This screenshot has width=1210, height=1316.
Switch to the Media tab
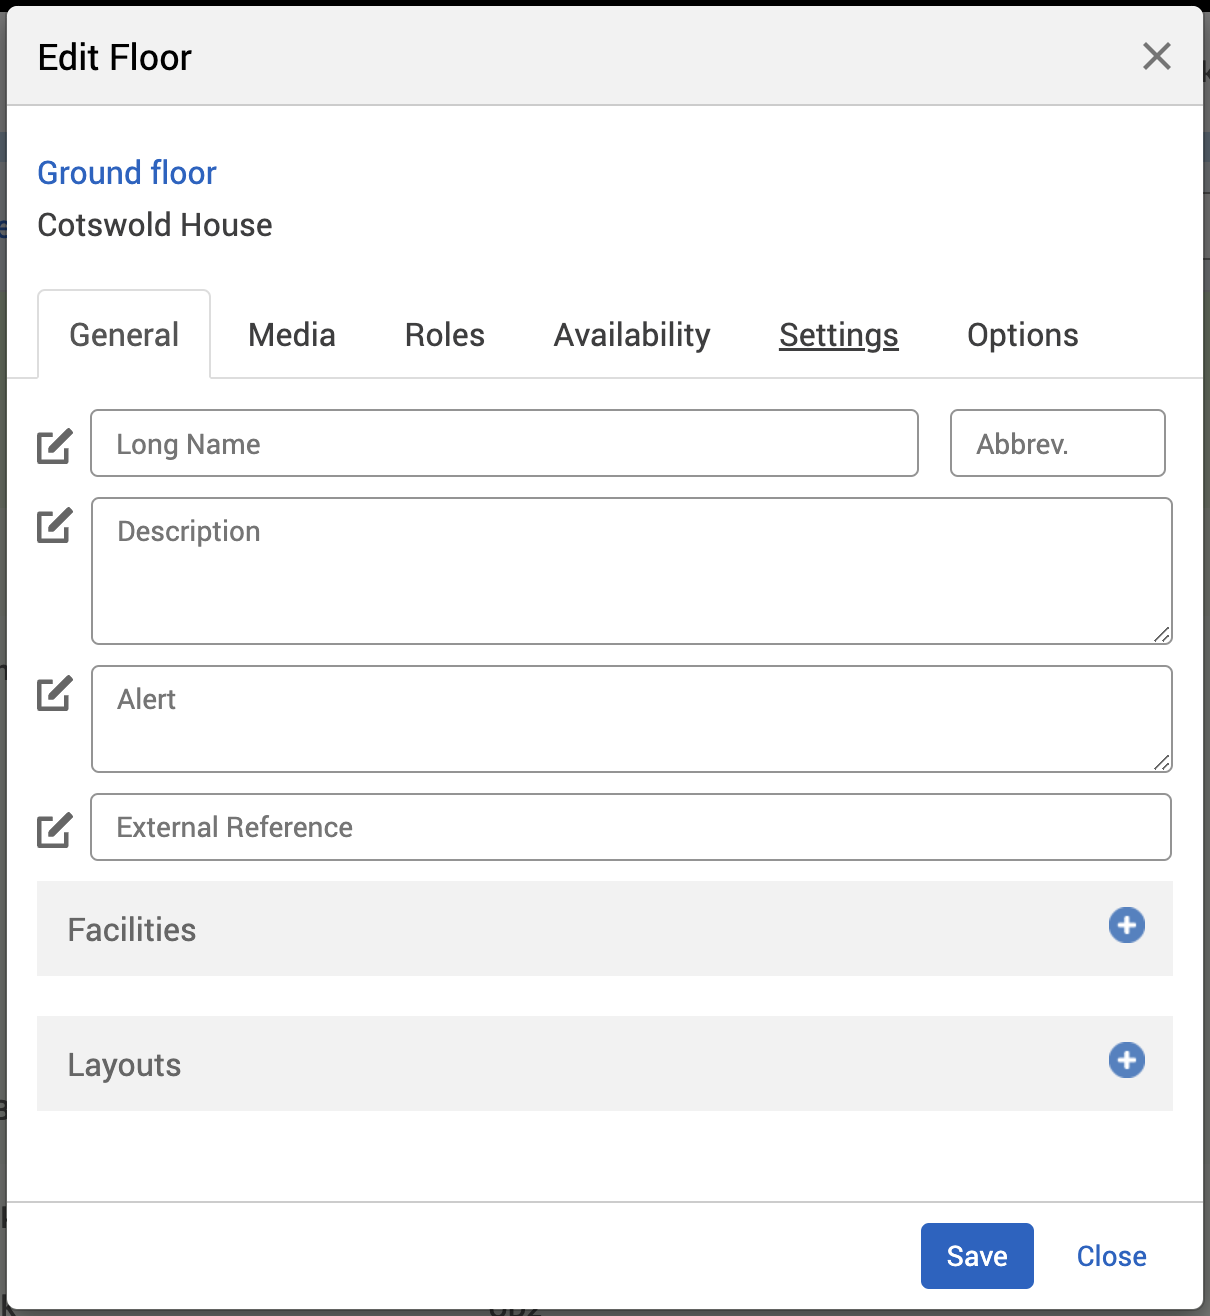[291, 335]
